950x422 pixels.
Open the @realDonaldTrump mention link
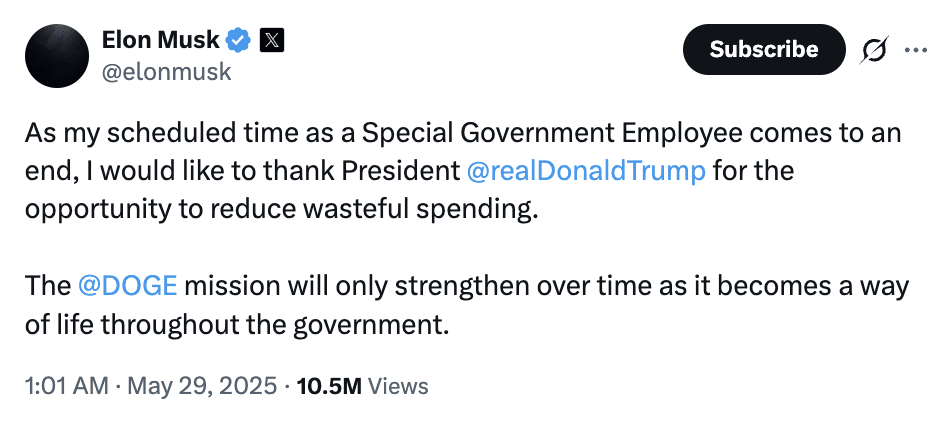[586, 170]
